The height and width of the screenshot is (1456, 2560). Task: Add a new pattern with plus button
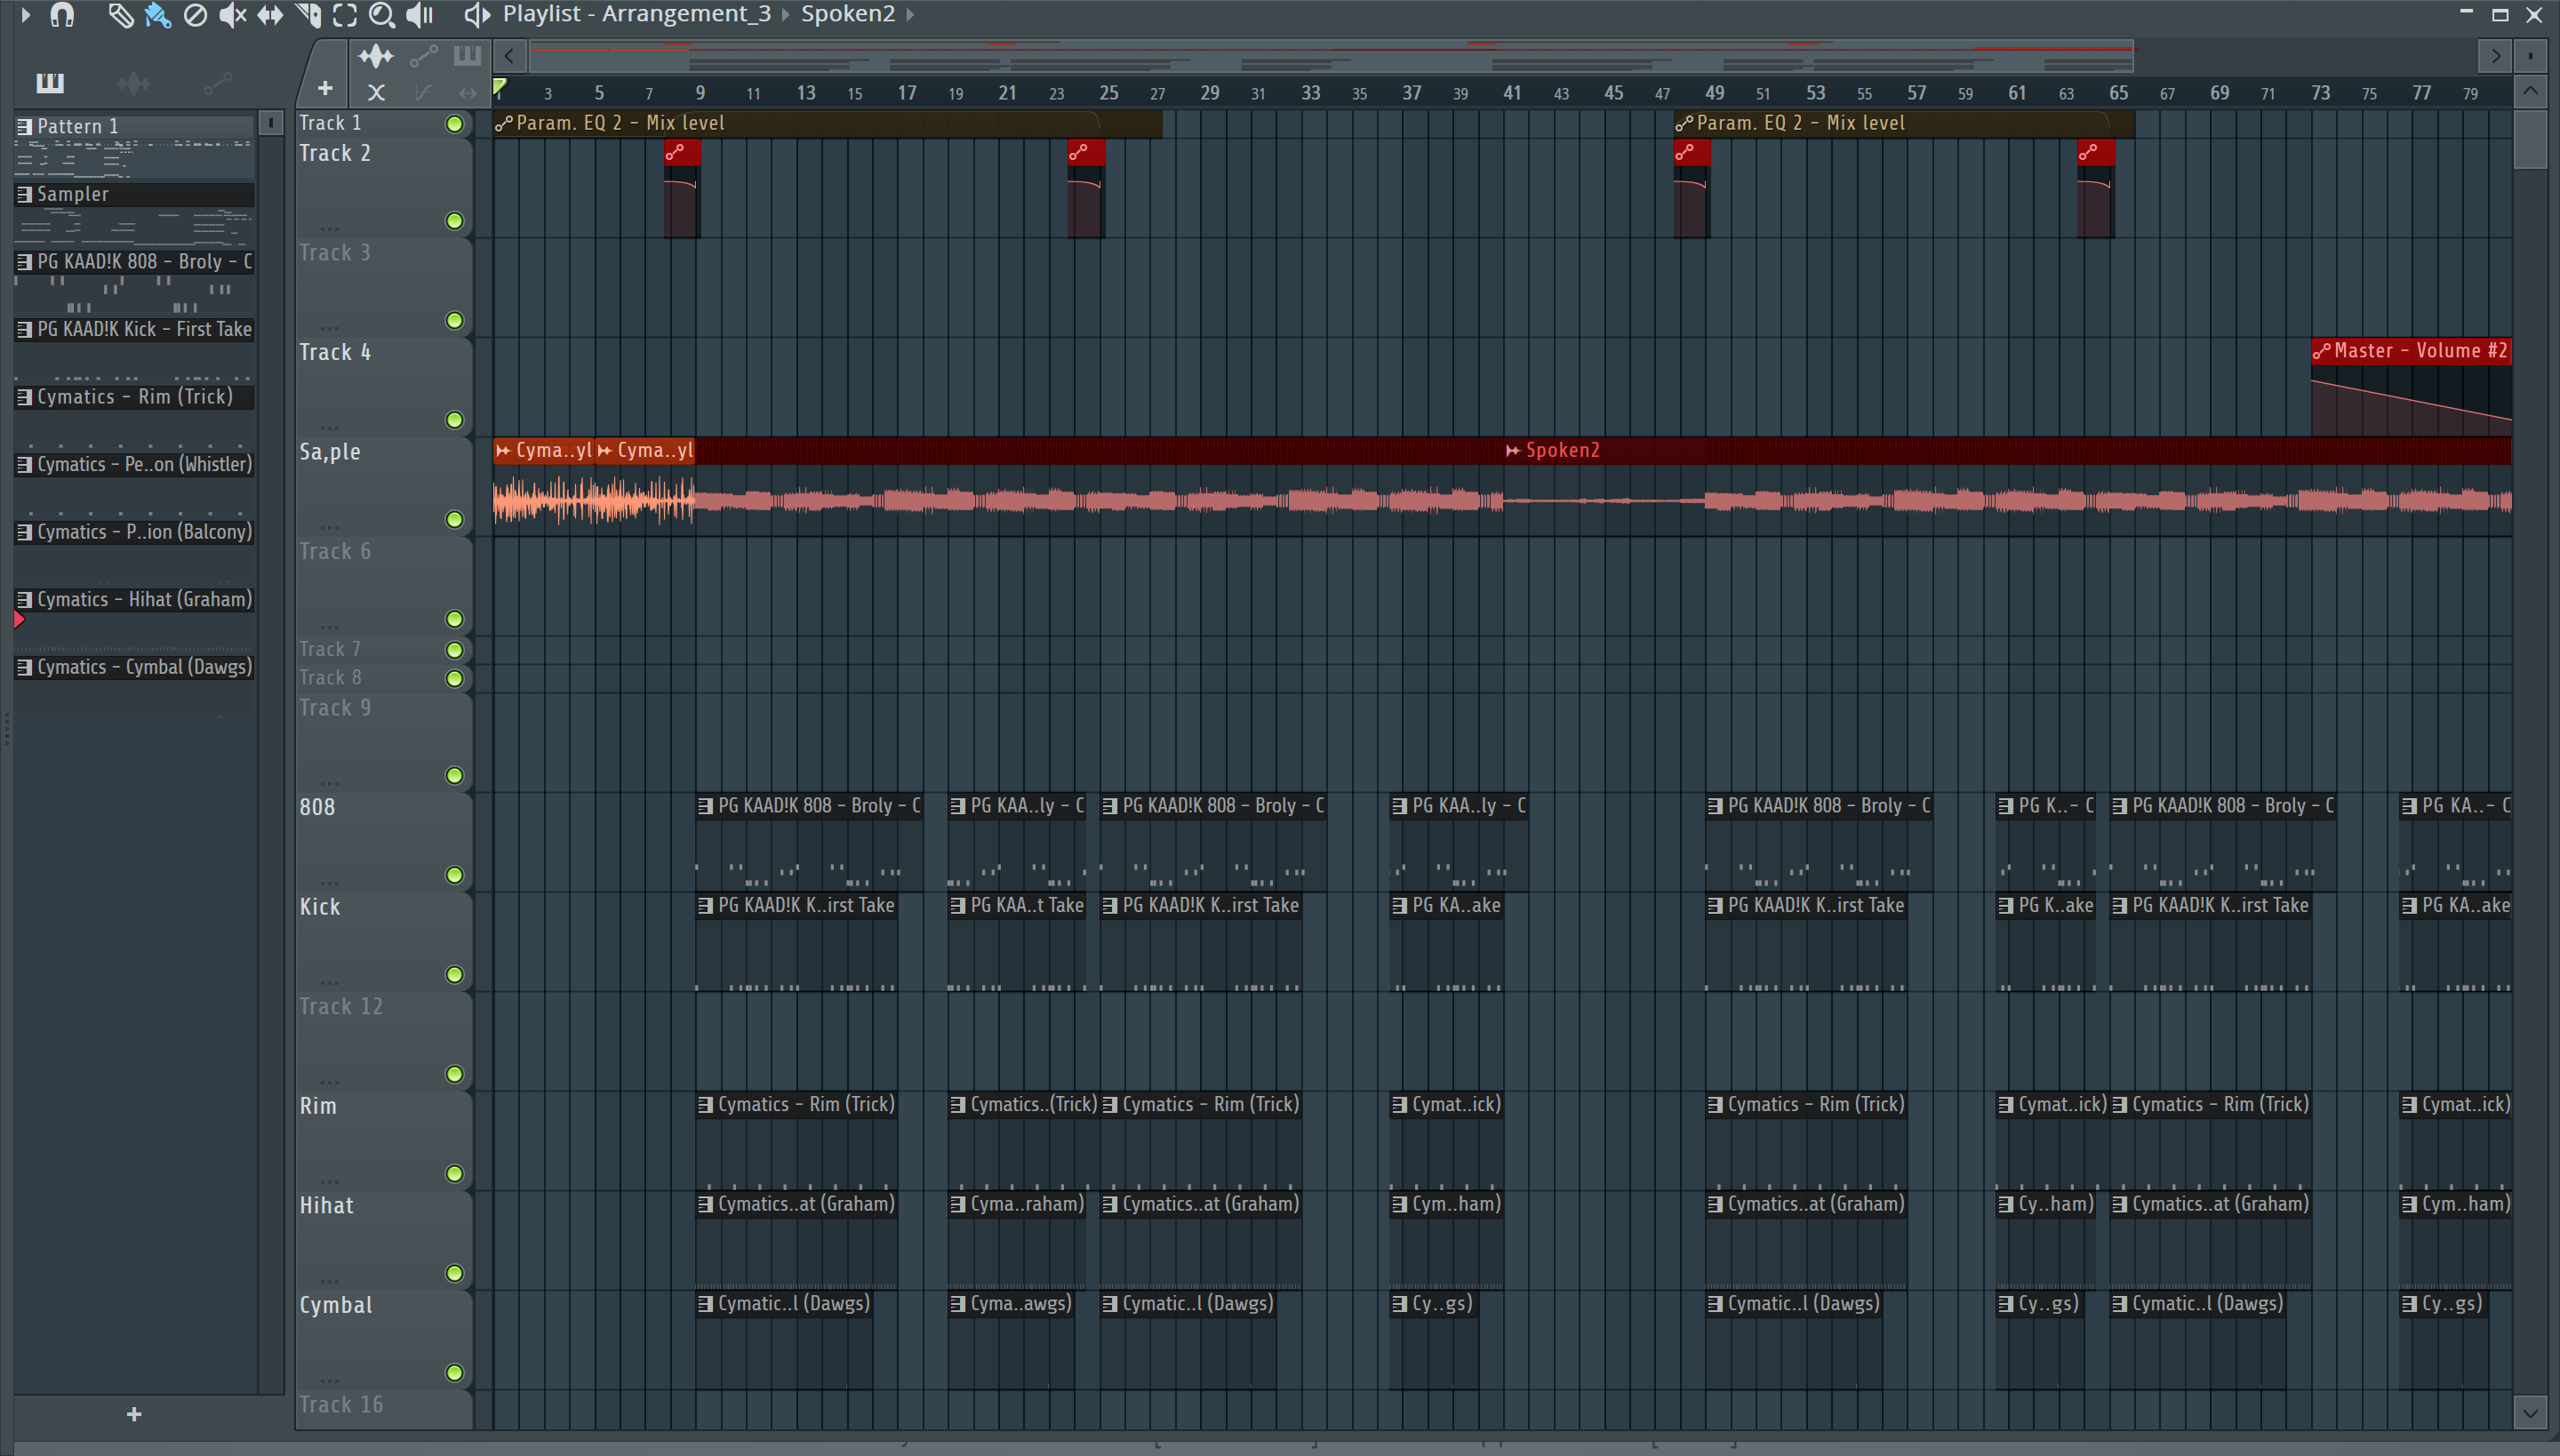tap(134, 1414)
